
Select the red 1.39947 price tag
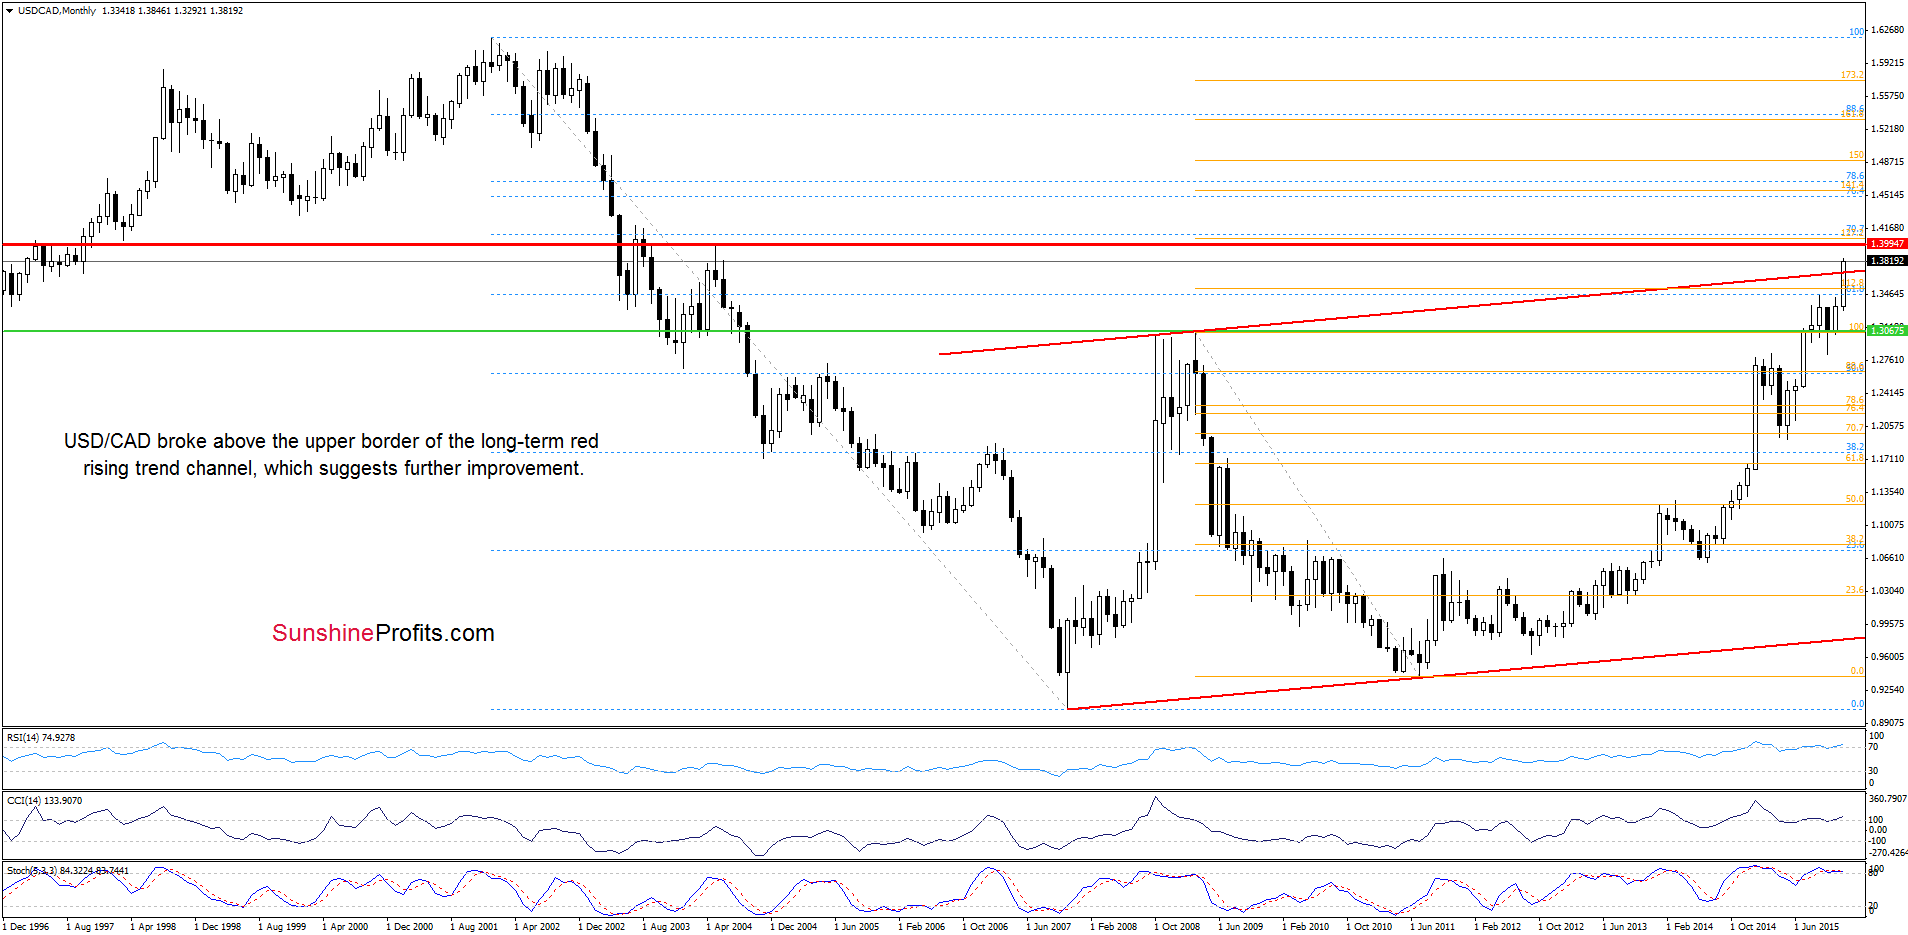(x=1887, y=243)
